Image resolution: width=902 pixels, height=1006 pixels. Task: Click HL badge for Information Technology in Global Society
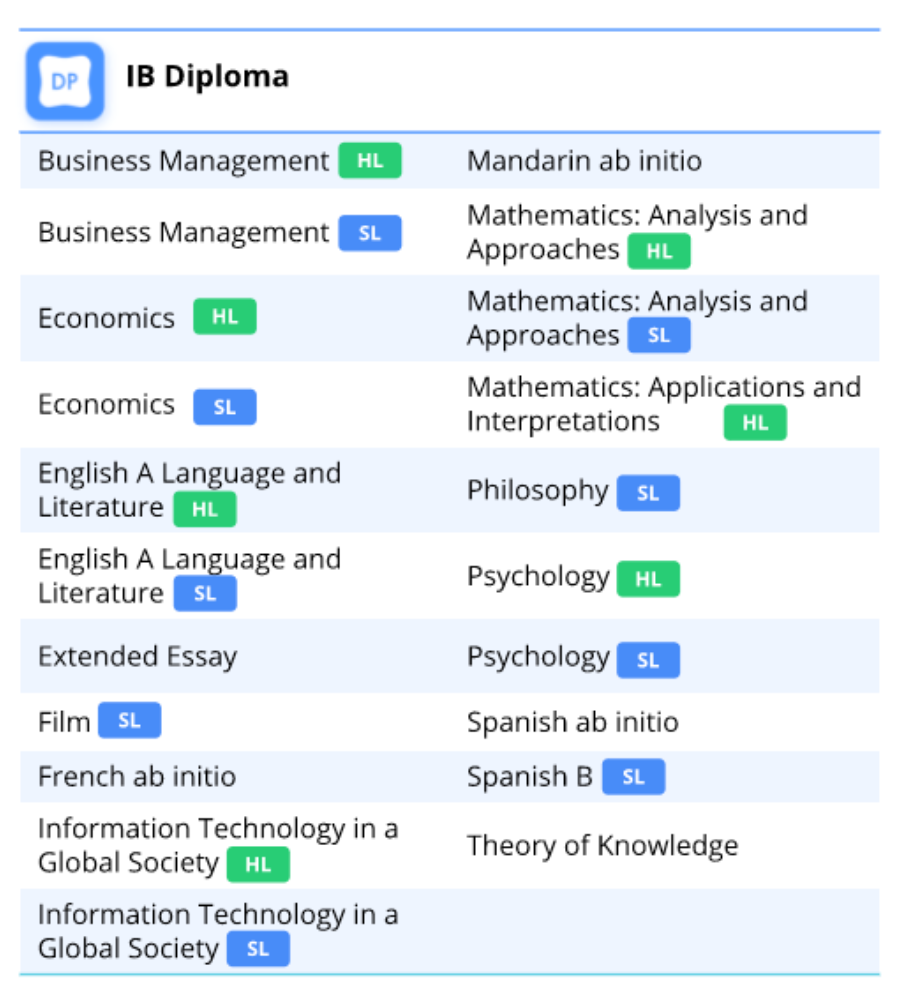point(258,865)
